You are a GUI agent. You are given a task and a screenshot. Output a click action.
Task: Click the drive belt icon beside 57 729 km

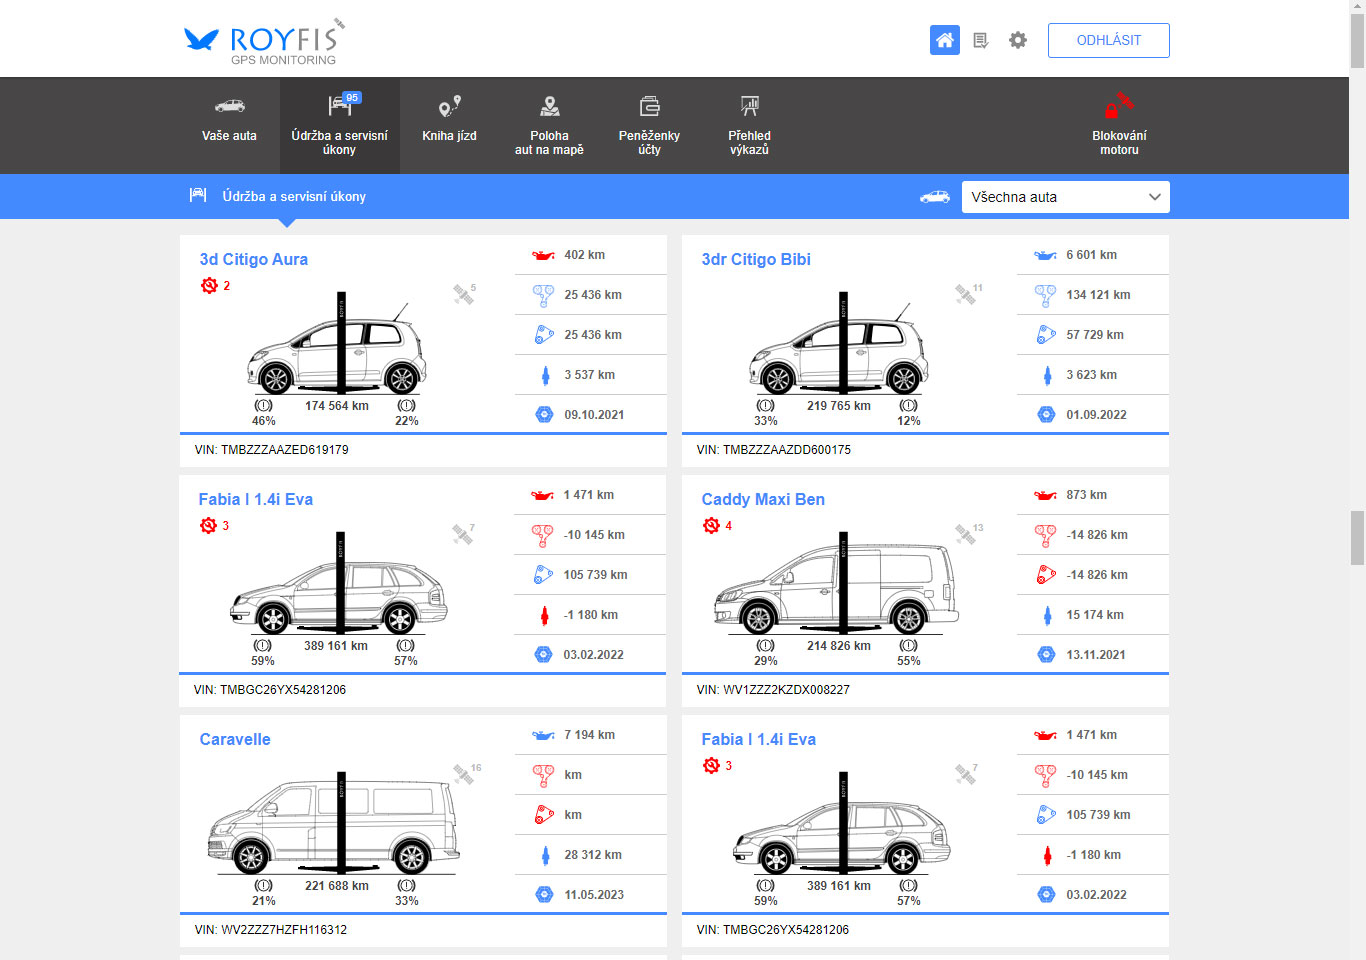[x=1046, y=335]
